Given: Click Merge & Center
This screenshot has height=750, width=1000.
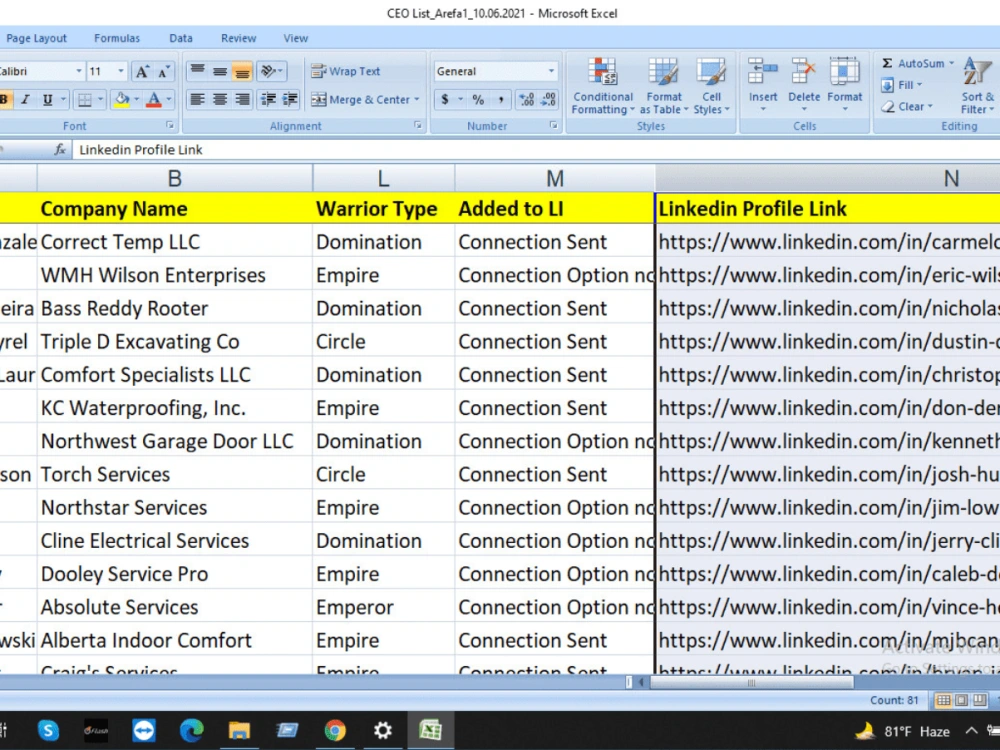Looking at the screenshot, I should 361,99.
